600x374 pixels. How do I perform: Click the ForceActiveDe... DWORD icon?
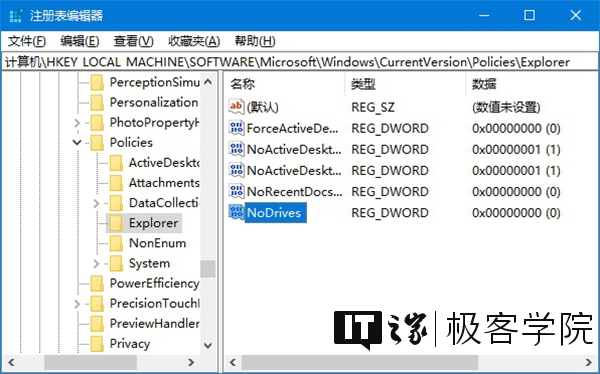(x=236, y=128)
